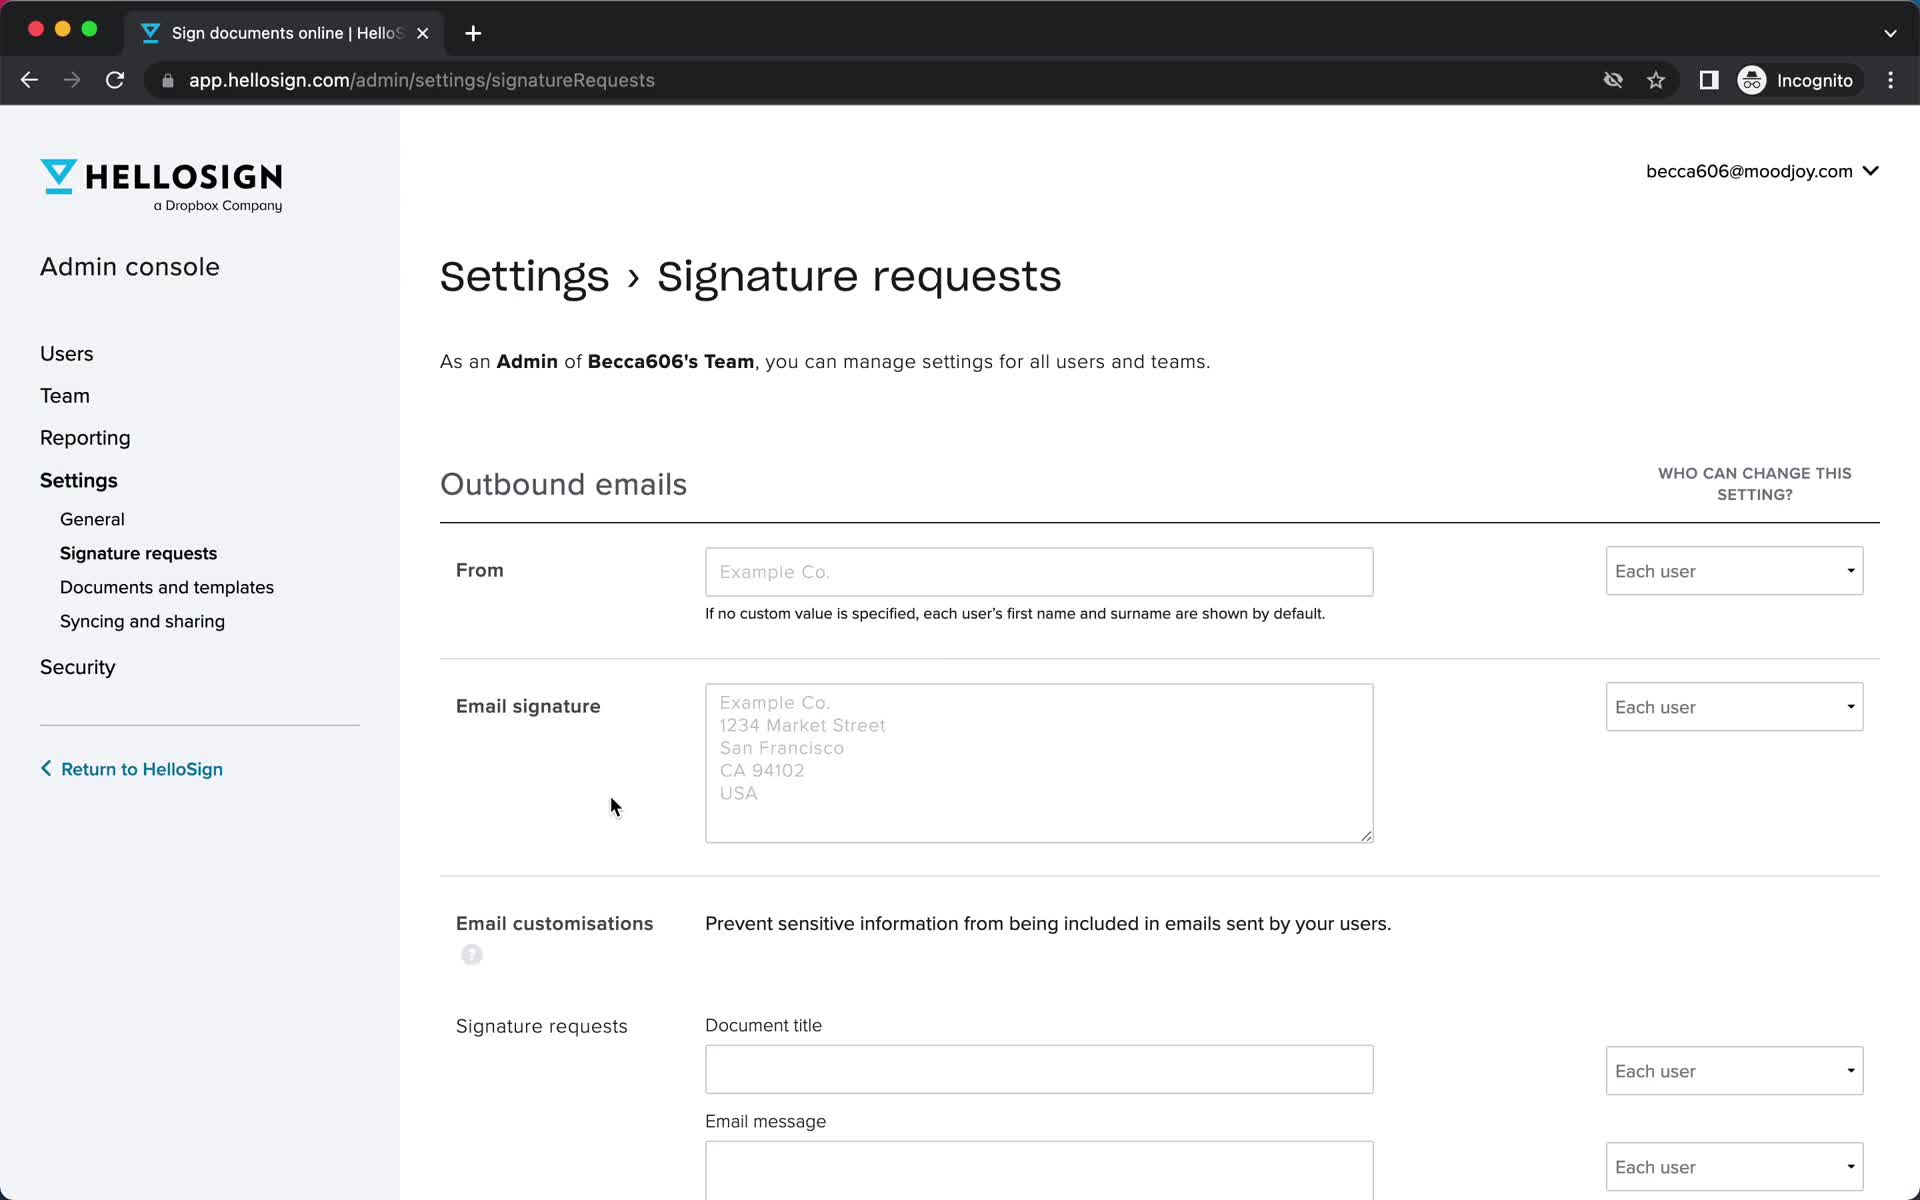Screen dimensions: 1920x1200
Task: Select the Reporting sidebar item
Action: 86,437
